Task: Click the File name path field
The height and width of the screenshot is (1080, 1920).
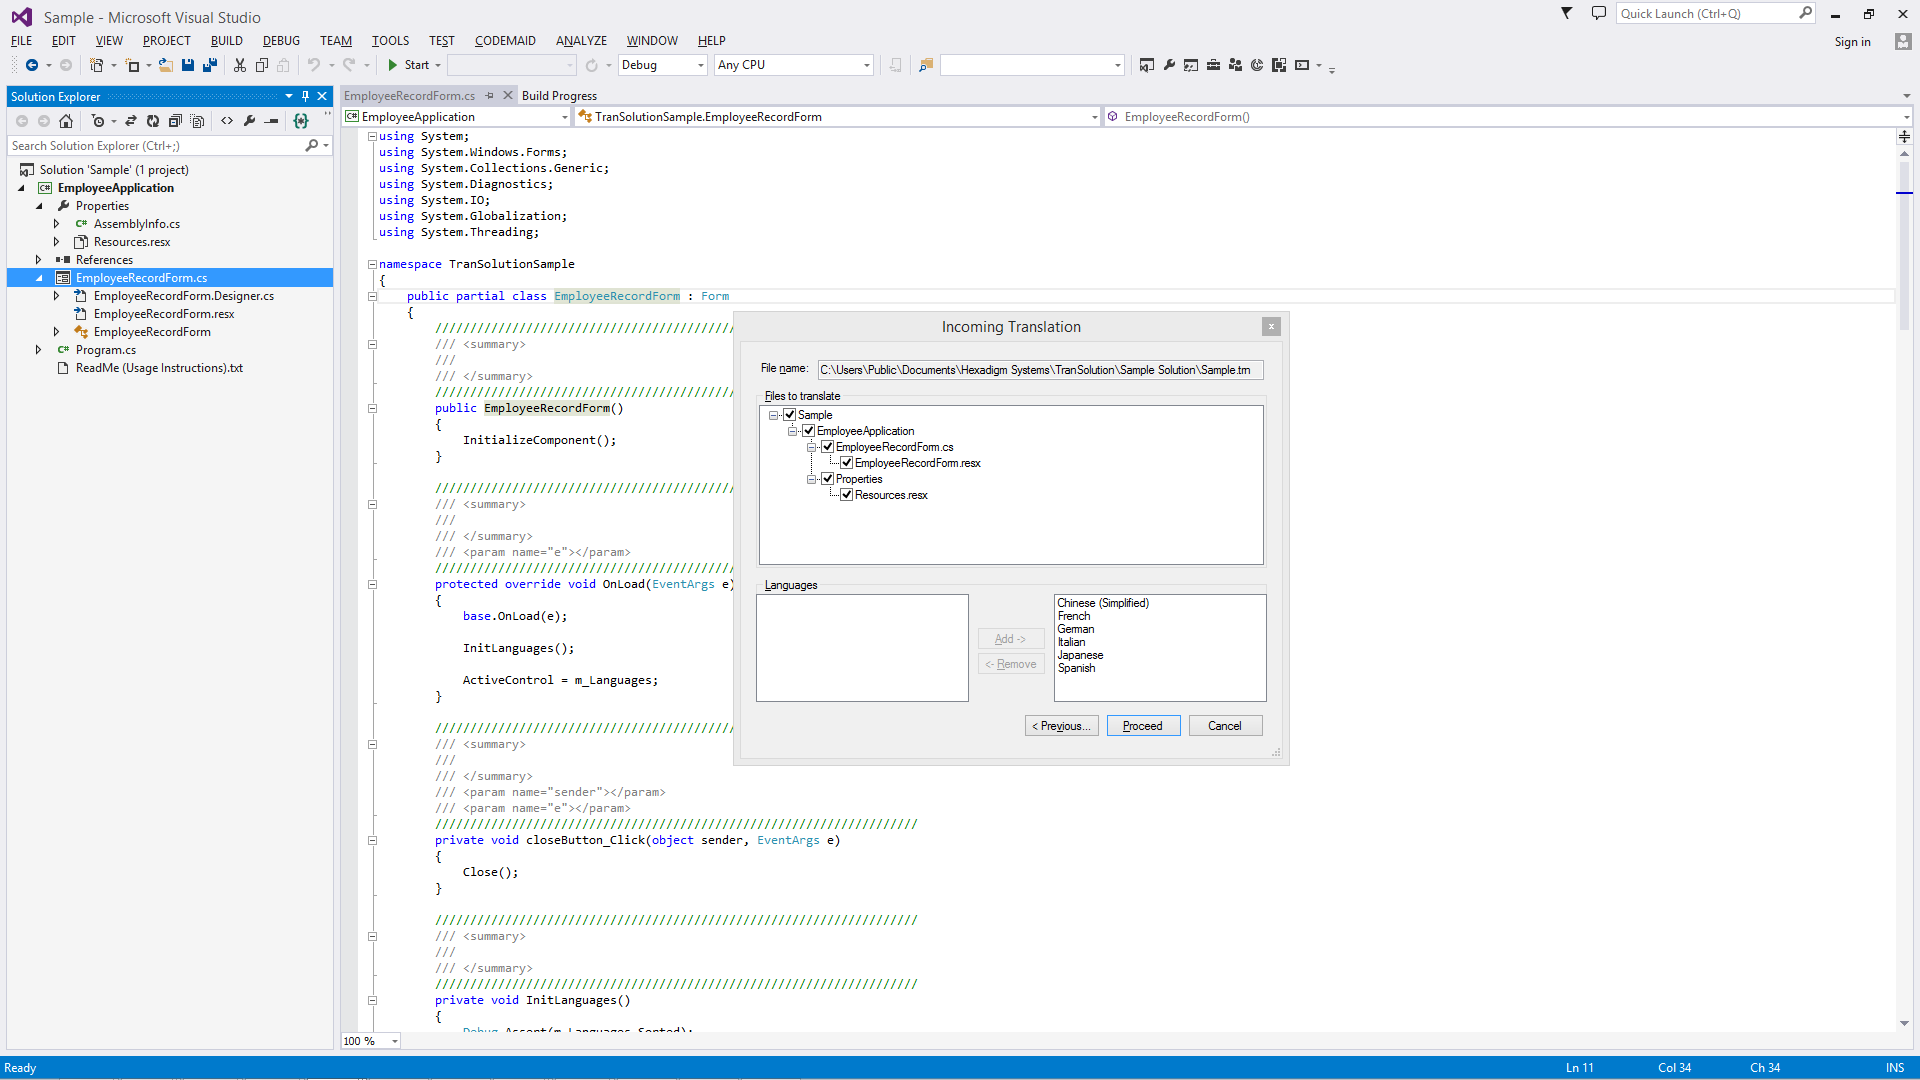Action: coord(1040,370)
